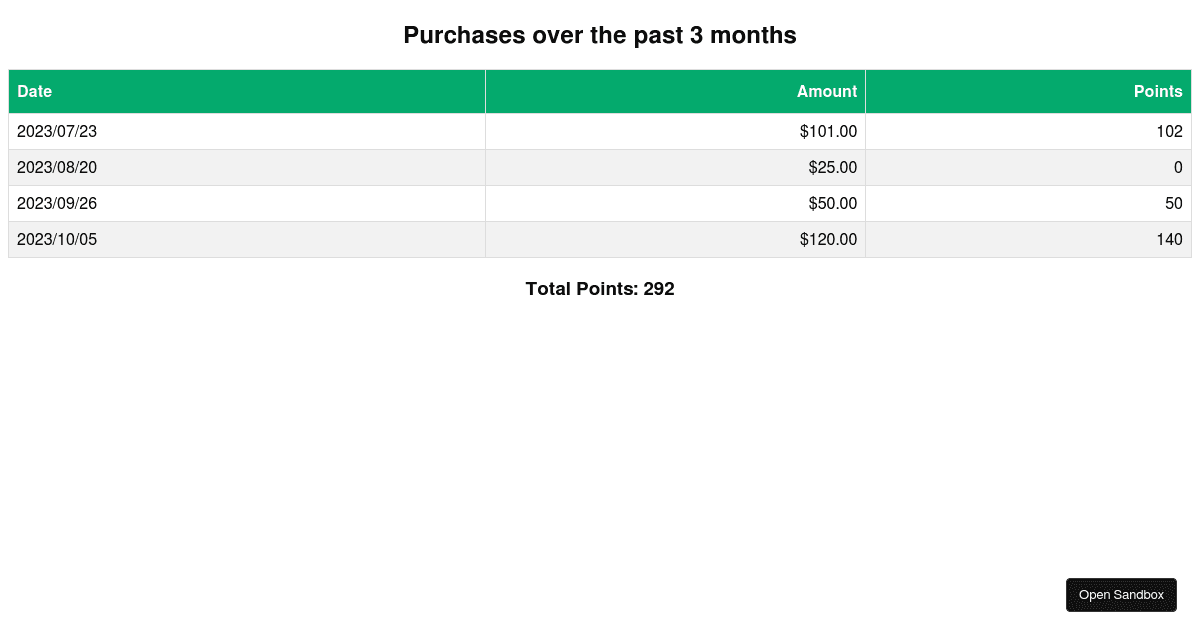The height and width of the screenshot is (630, 1200).
Task: Select the Date column header
Action: [x=247, y=91]
